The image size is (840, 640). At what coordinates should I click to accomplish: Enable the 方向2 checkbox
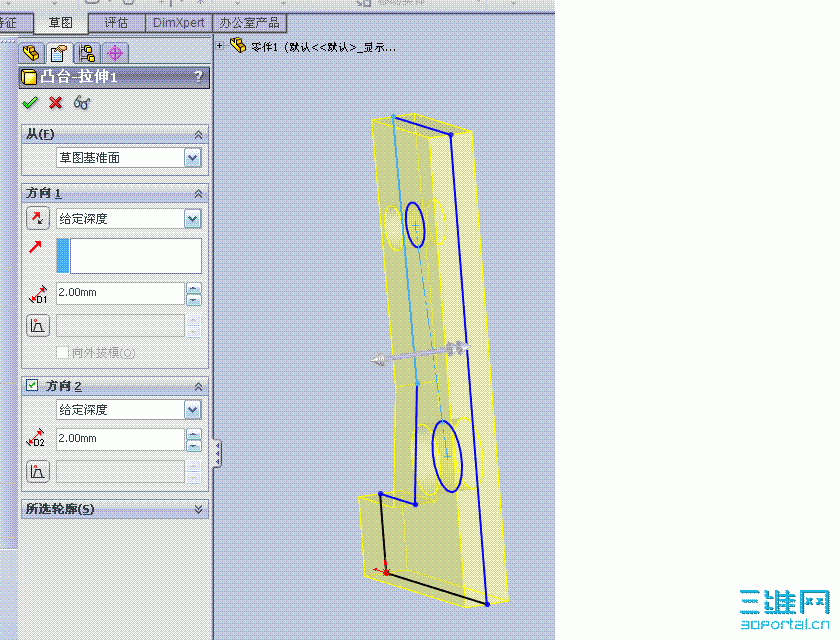(32, 385)
